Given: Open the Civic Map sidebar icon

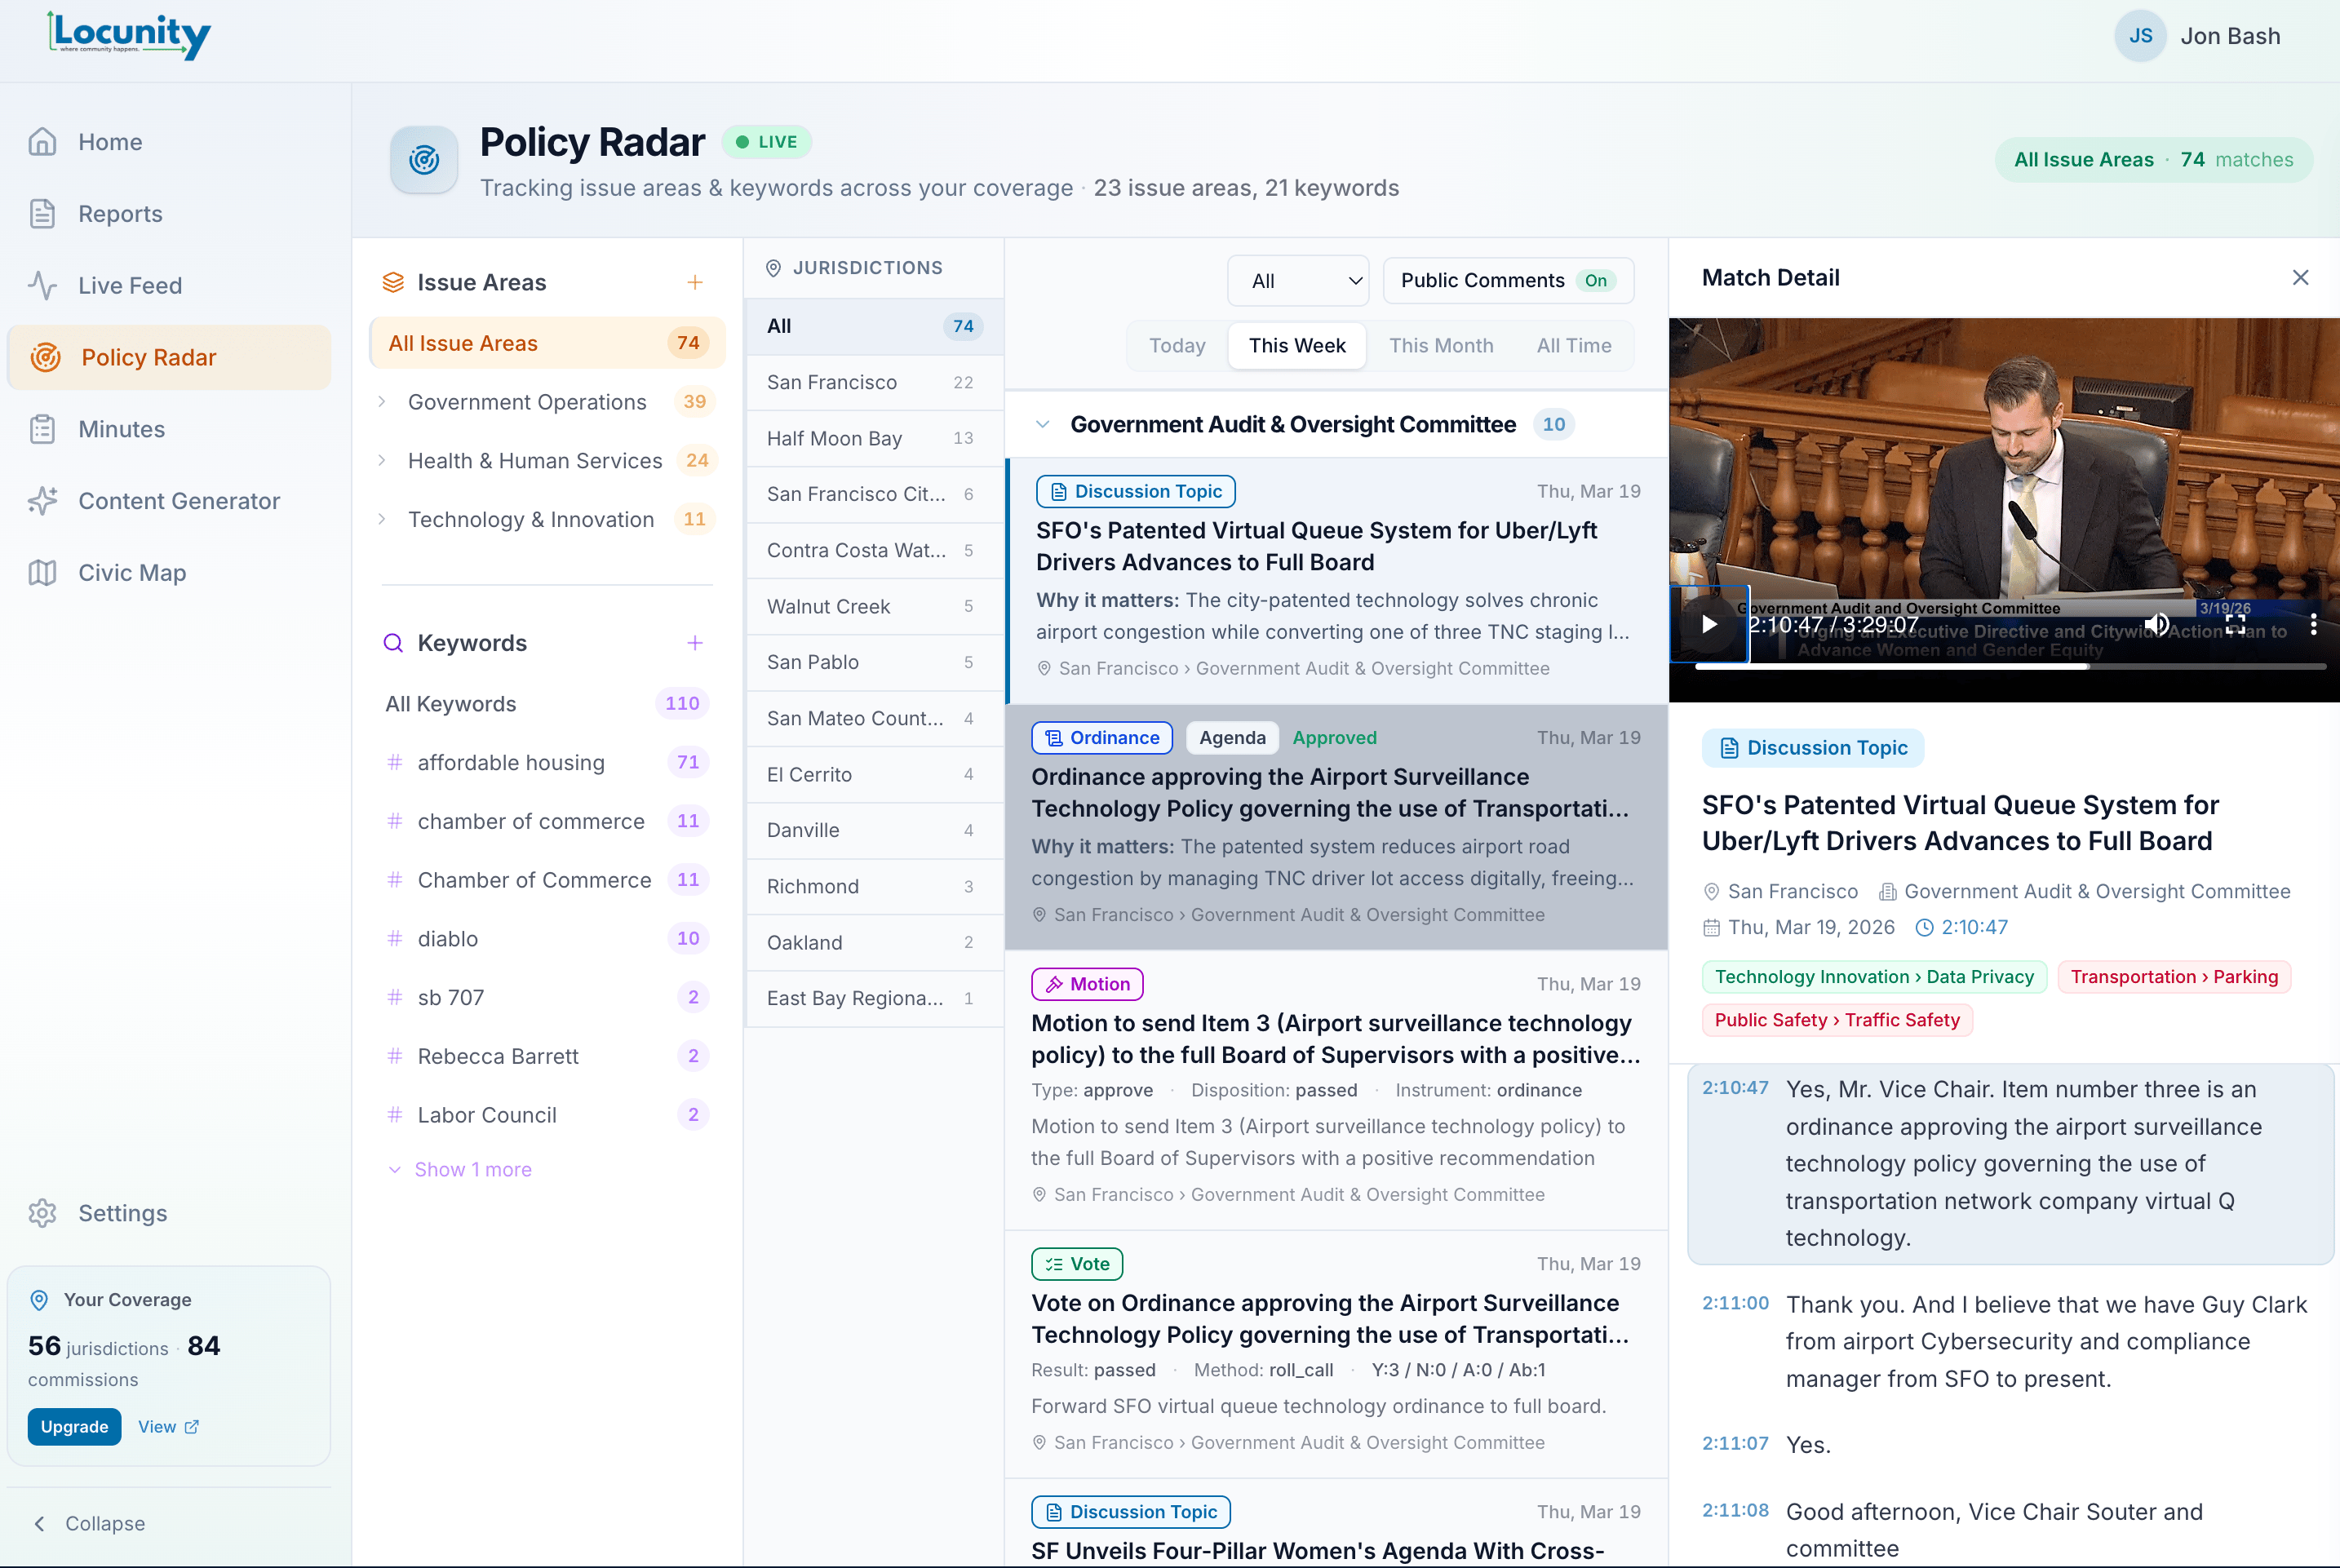Looking at the screenshot, I should [42, 573].
